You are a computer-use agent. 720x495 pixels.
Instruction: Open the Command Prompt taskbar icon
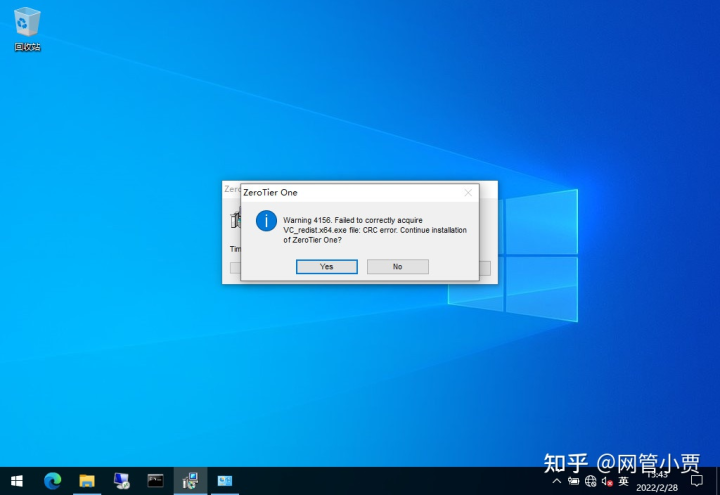click(156, 481)
